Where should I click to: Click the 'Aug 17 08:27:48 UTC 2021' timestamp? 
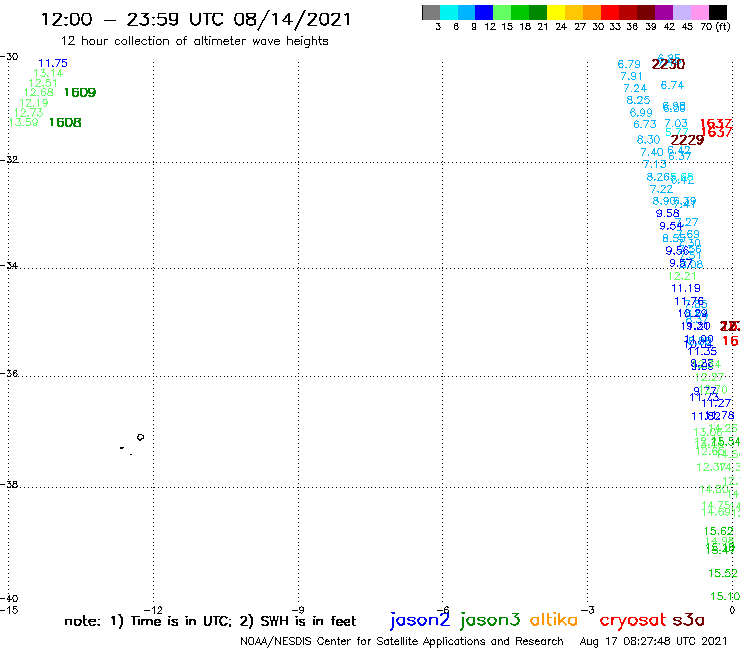(653, 641)
